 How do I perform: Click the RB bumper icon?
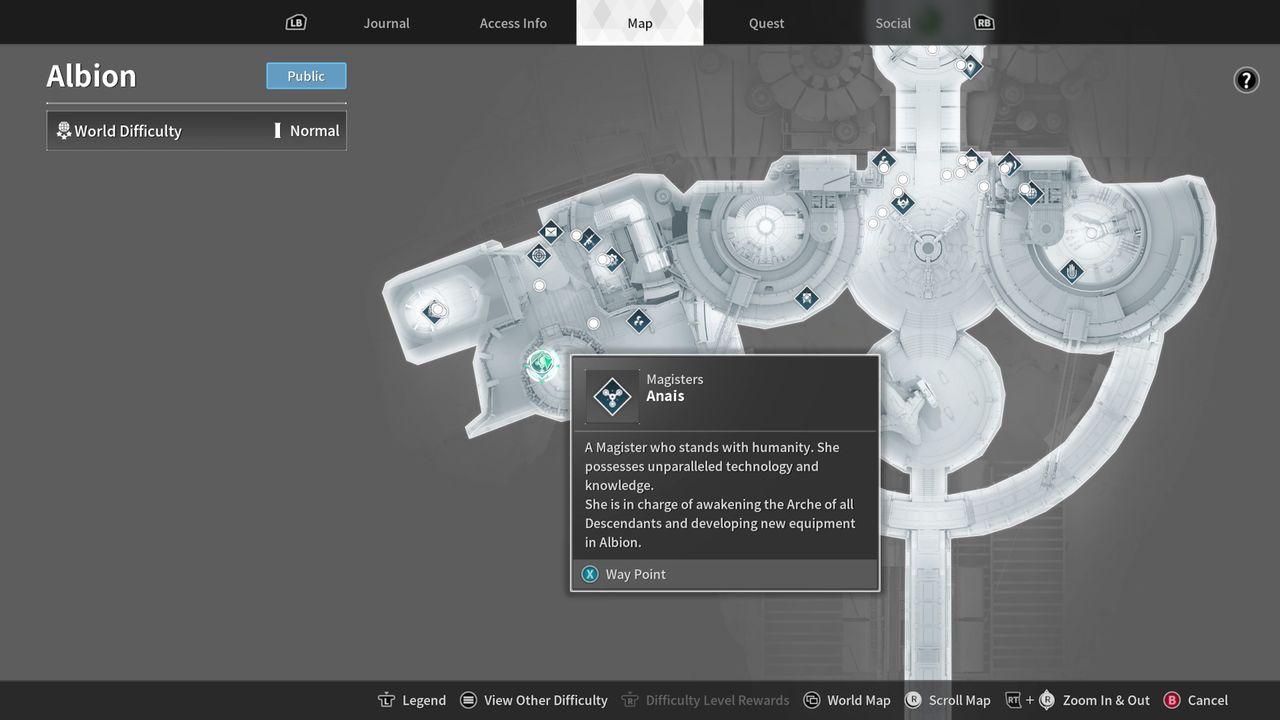pos(984,22)
